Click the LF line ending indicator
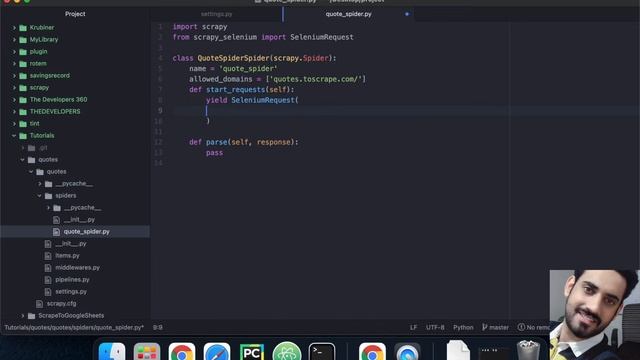 pyautogui.click(x=413, y=327)
